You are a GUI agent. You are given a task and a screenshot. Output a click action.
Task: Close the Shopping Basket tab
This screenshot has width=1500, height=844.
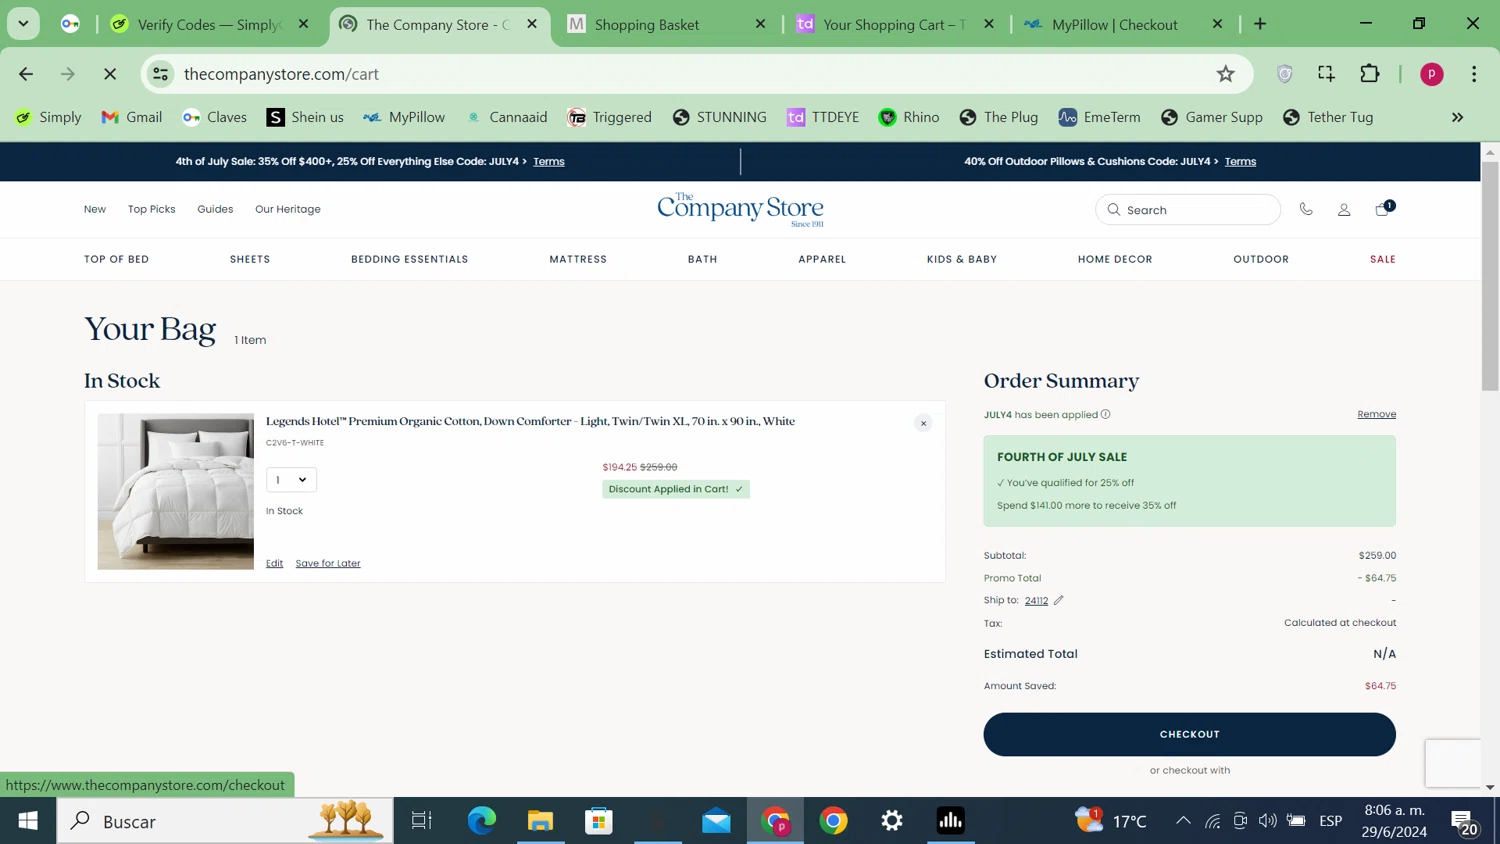[760, 24]
